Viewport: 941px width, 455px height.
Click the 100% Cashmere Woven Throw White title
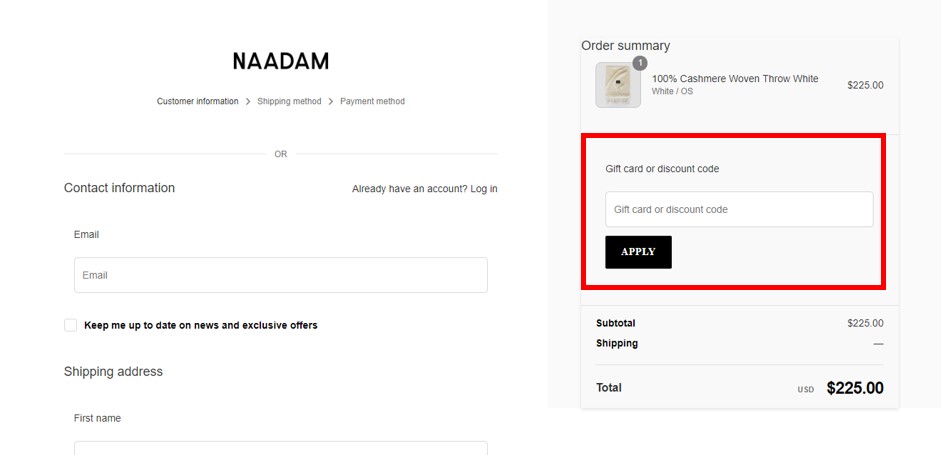tap(735, 79)
